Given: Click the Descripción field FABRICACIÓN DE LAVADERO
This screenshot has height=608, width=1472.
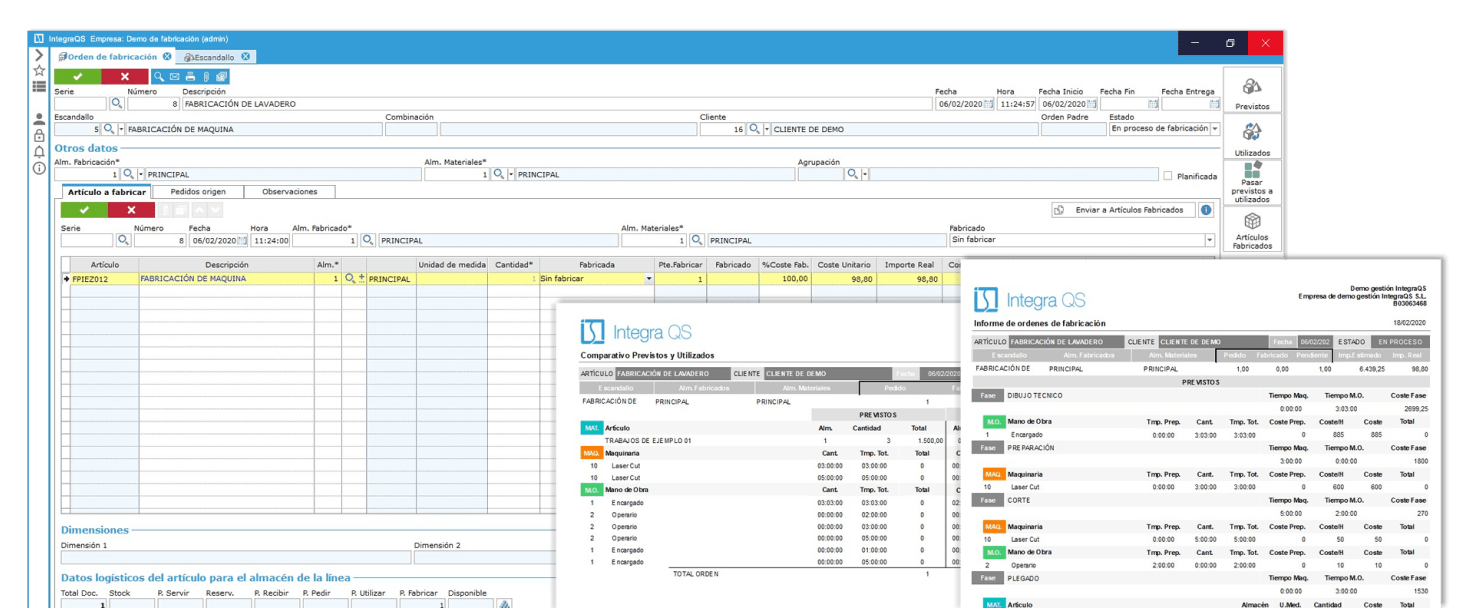Looking at the screenshot, I should point(555,103).
